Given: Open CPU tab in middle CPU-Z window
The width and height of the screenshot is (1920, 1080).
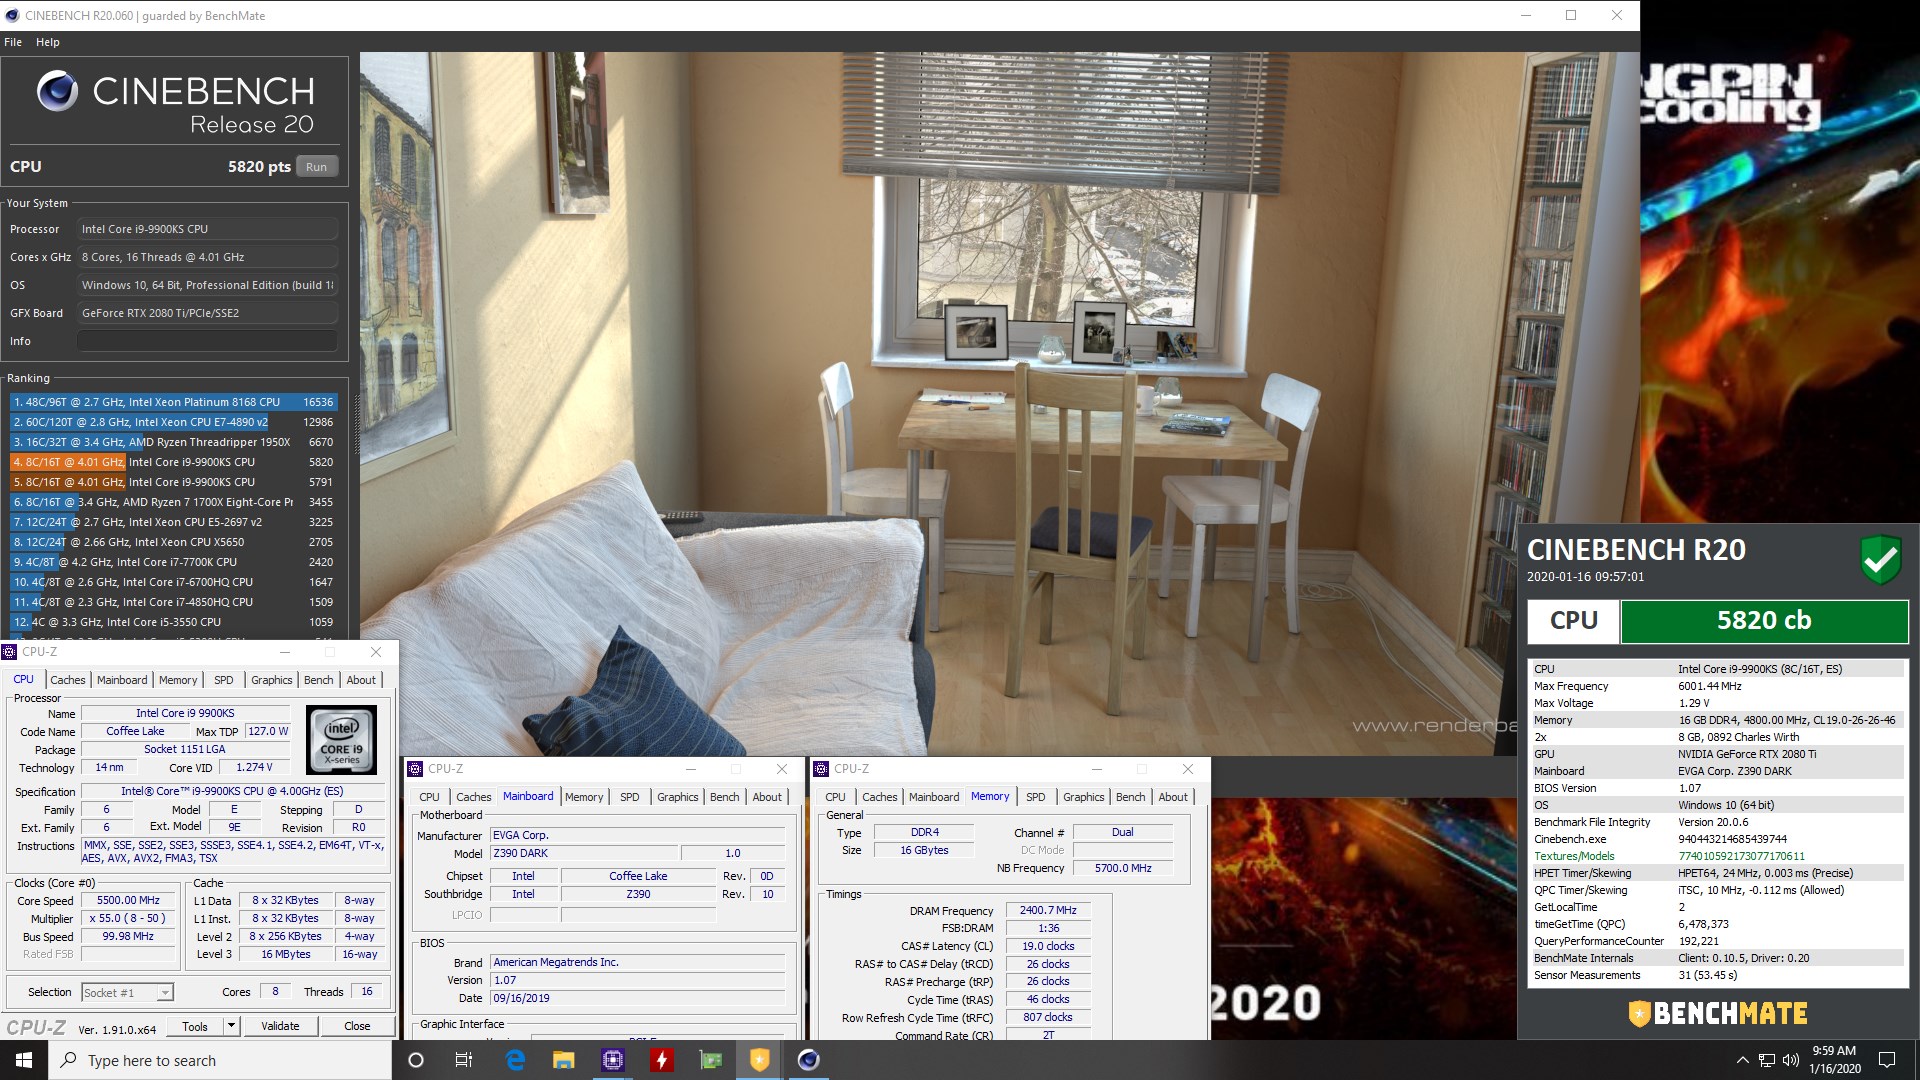Looking at the screenshot, I should pyautogui.click(x=429, y=797).
